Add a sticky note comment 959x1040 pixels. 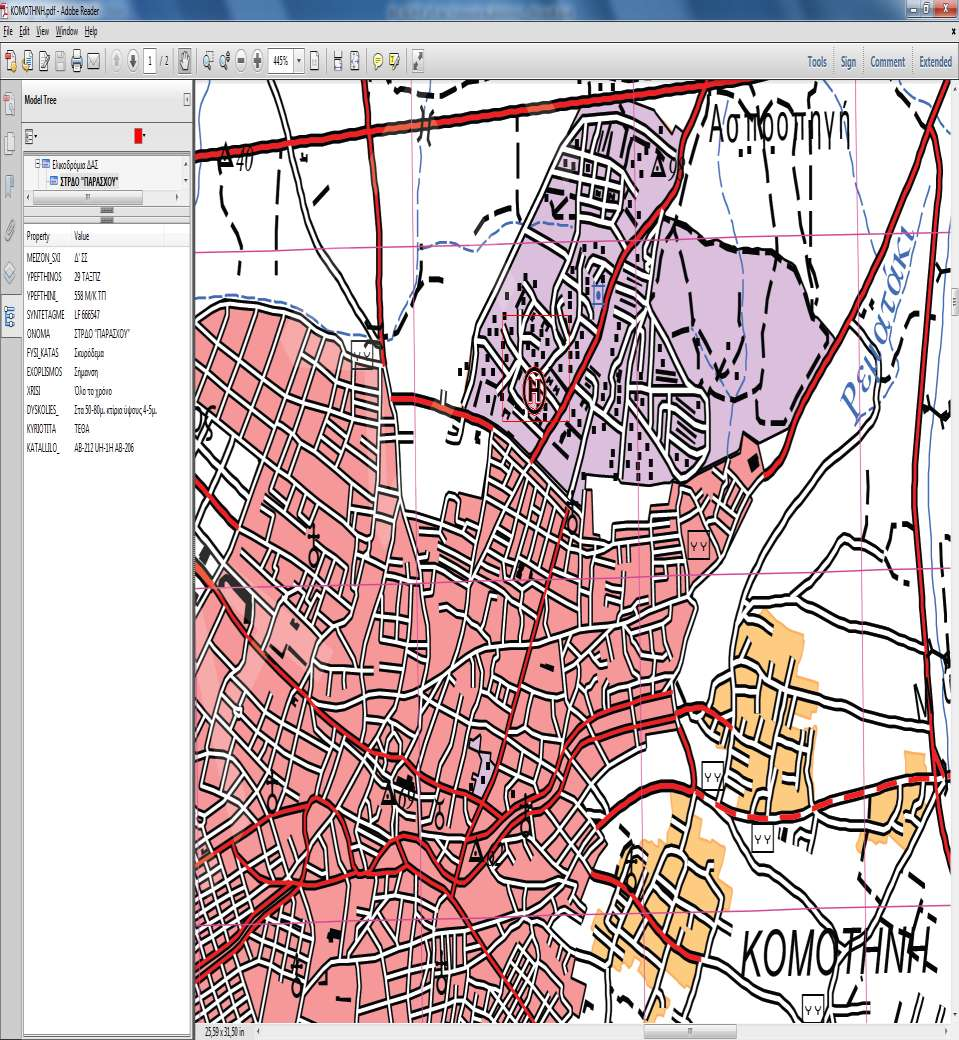pos(377,62)
